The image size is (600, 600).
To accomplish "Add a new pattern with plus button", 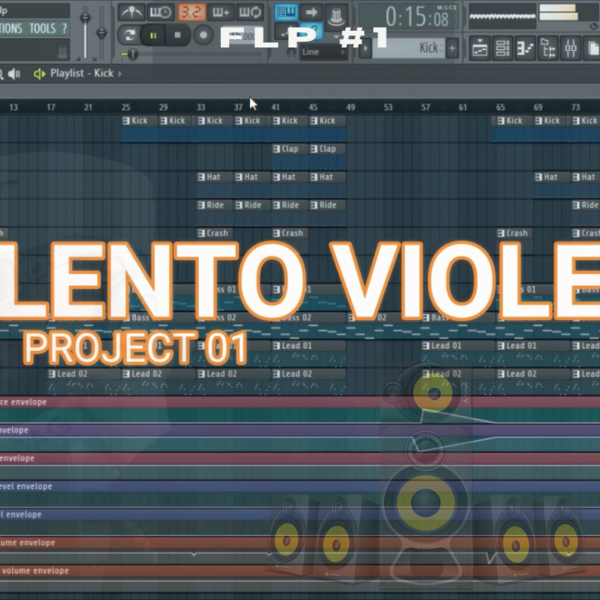I will point(452,48).
